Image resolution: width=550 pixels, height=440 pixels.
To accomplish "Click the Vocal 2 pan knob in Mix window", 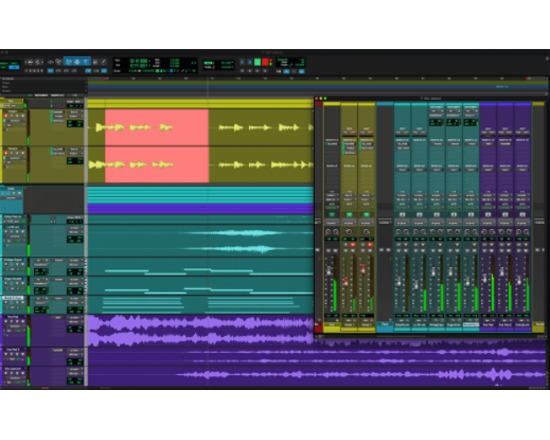I will (366, 232).
